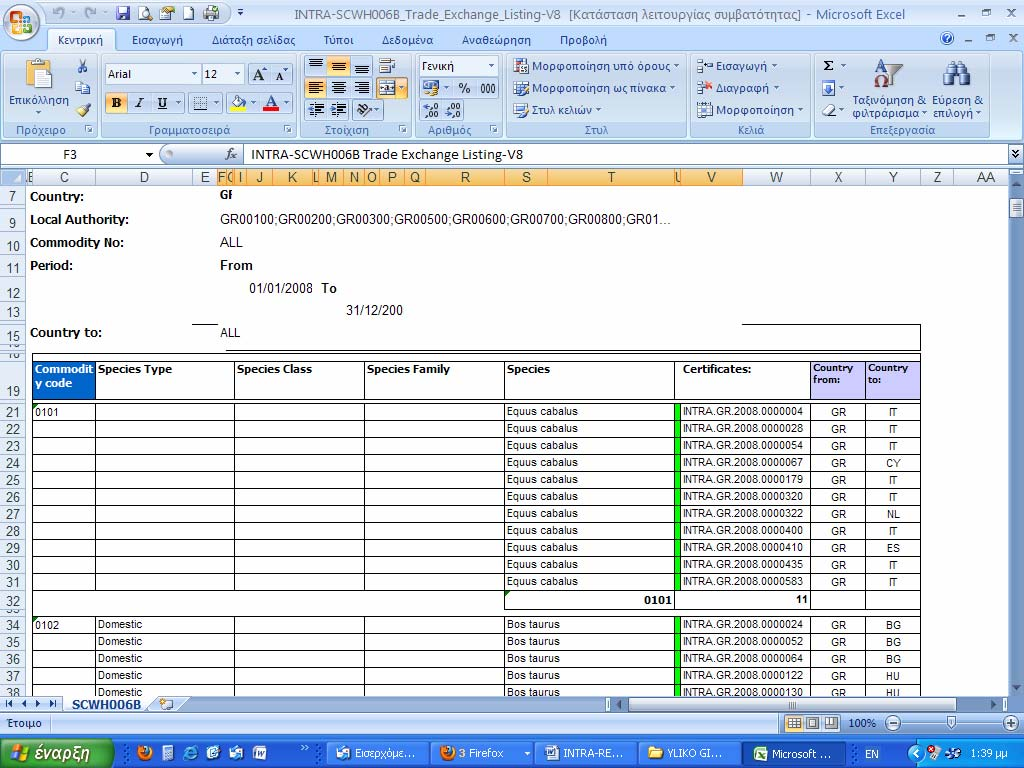Screen dimensions: 1024x768
Task: Open Στυλ κελιών gallery
Action: [557, 110]
